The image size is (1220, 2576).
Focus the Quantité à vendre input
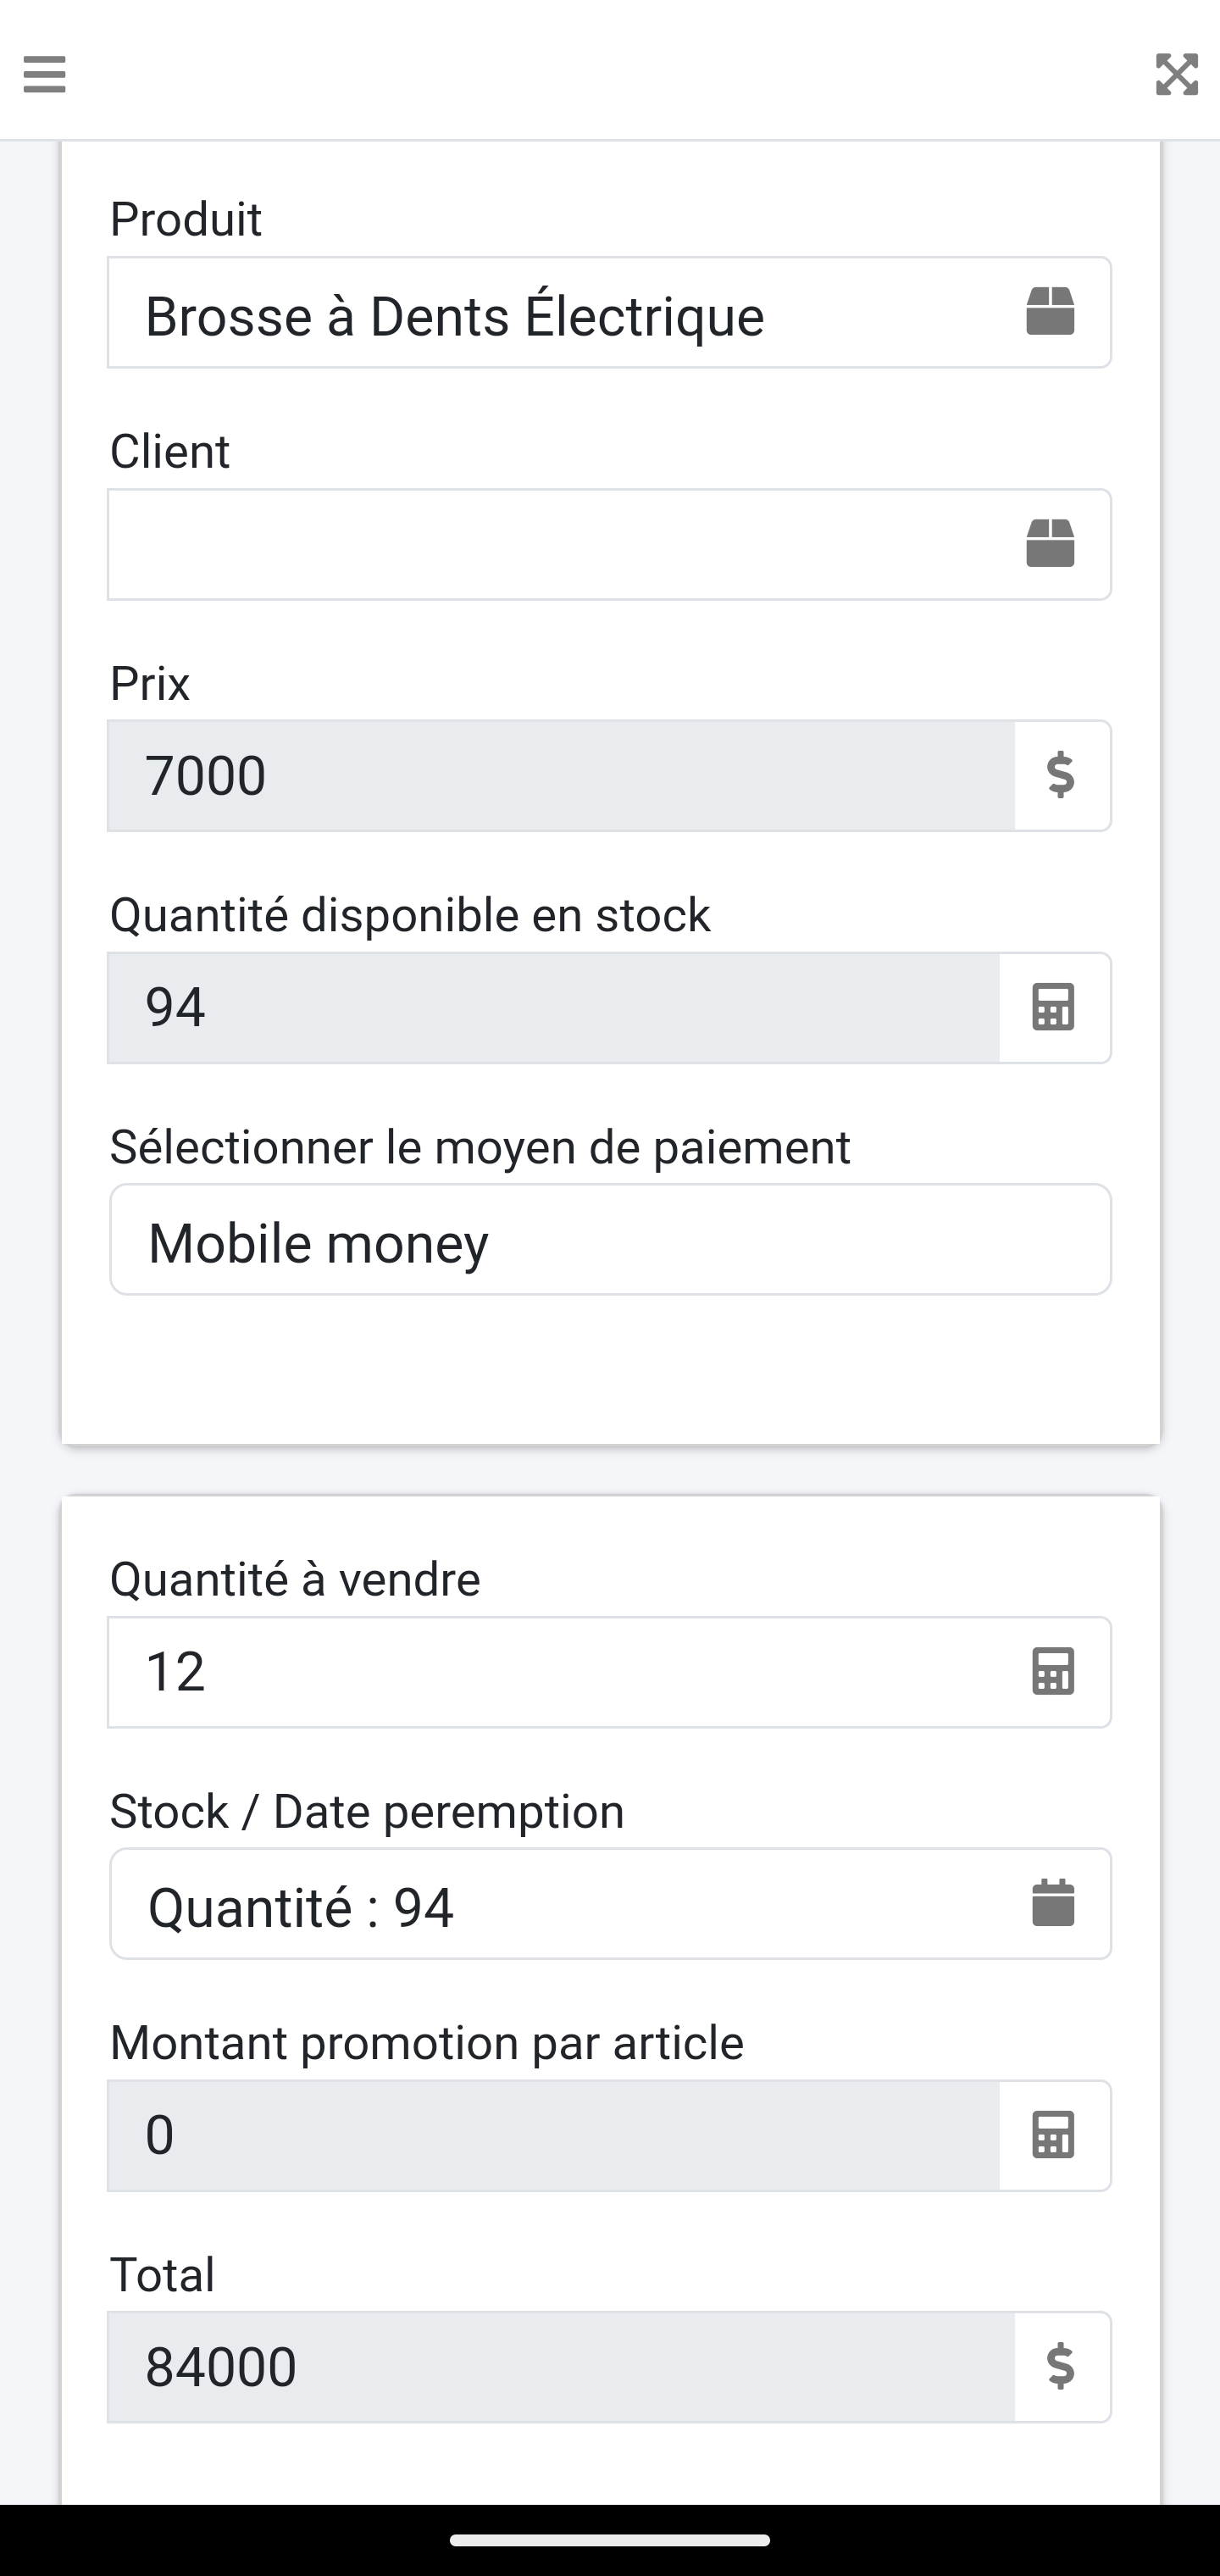(x=560, y=1672)
